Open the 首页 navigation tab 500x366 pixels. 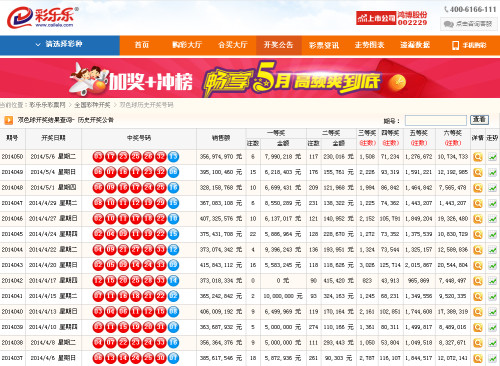tap(142, 45)
